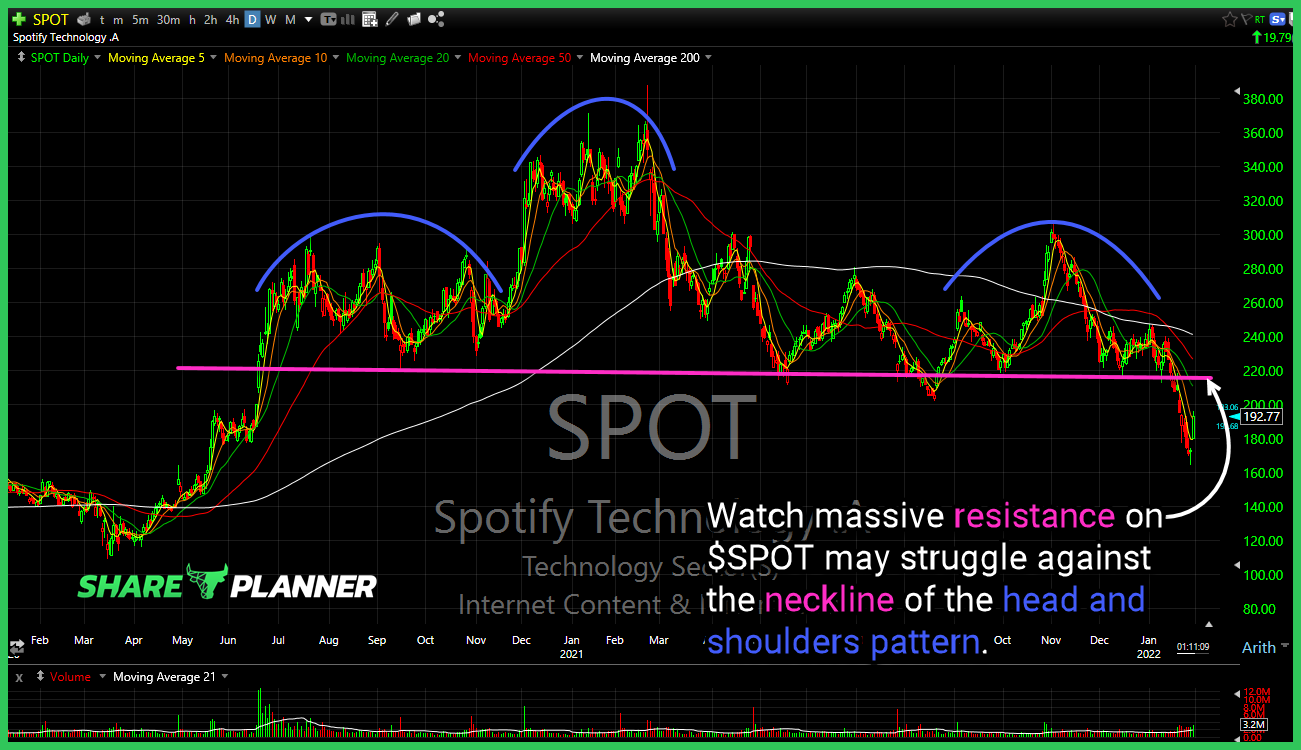
Task: Open the share chart icon
Action: tap(435, 19)
